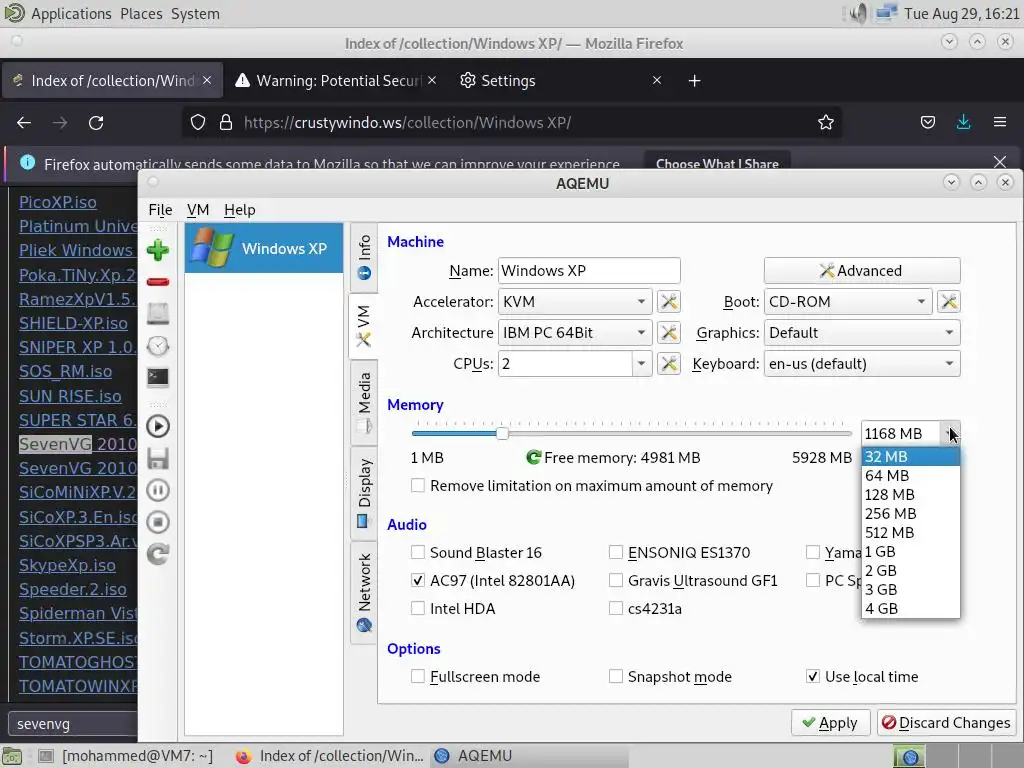Image resolution: width=1024 pixels, height=768 pixels.
Task: Click the green plus add VM icon
Action: pyautogui.click(x=158, y=250)
